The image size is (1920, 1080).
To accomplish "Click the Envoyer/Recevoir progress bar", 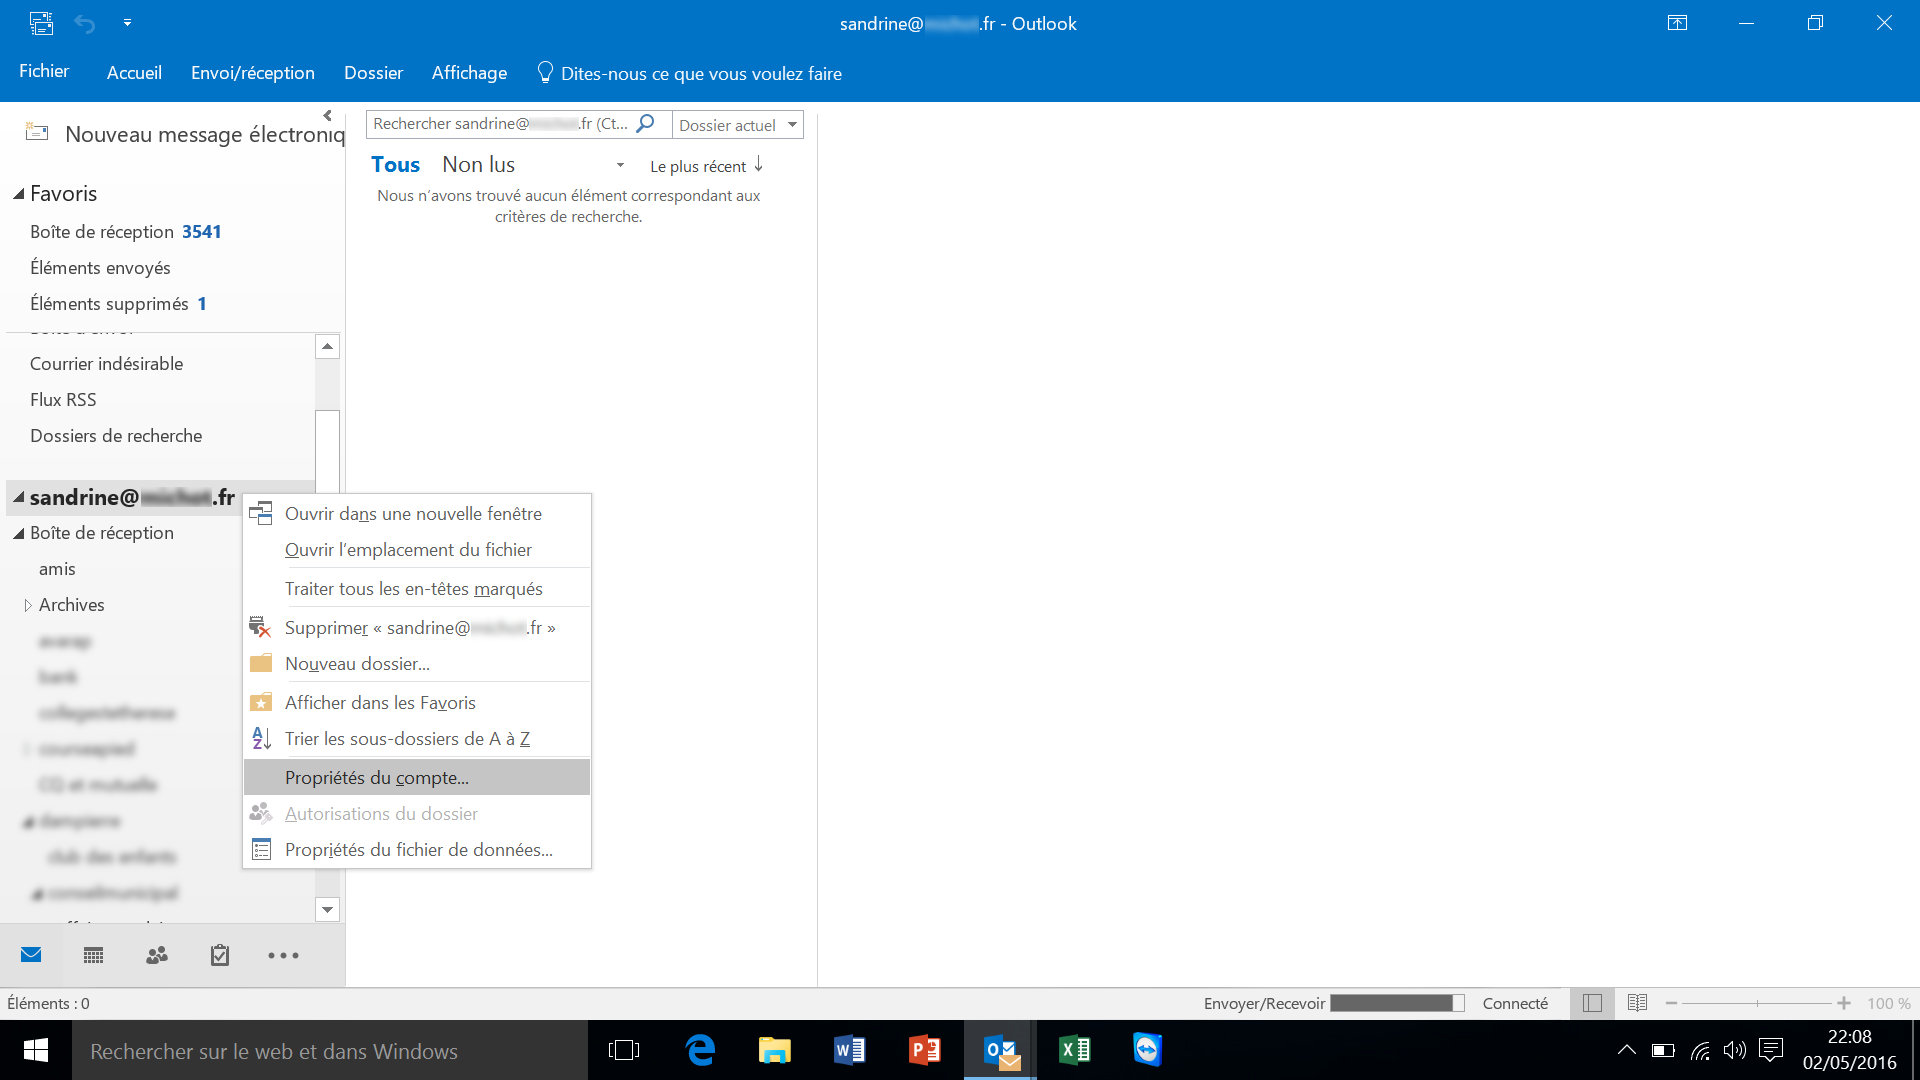I will click(1397, 1003).
